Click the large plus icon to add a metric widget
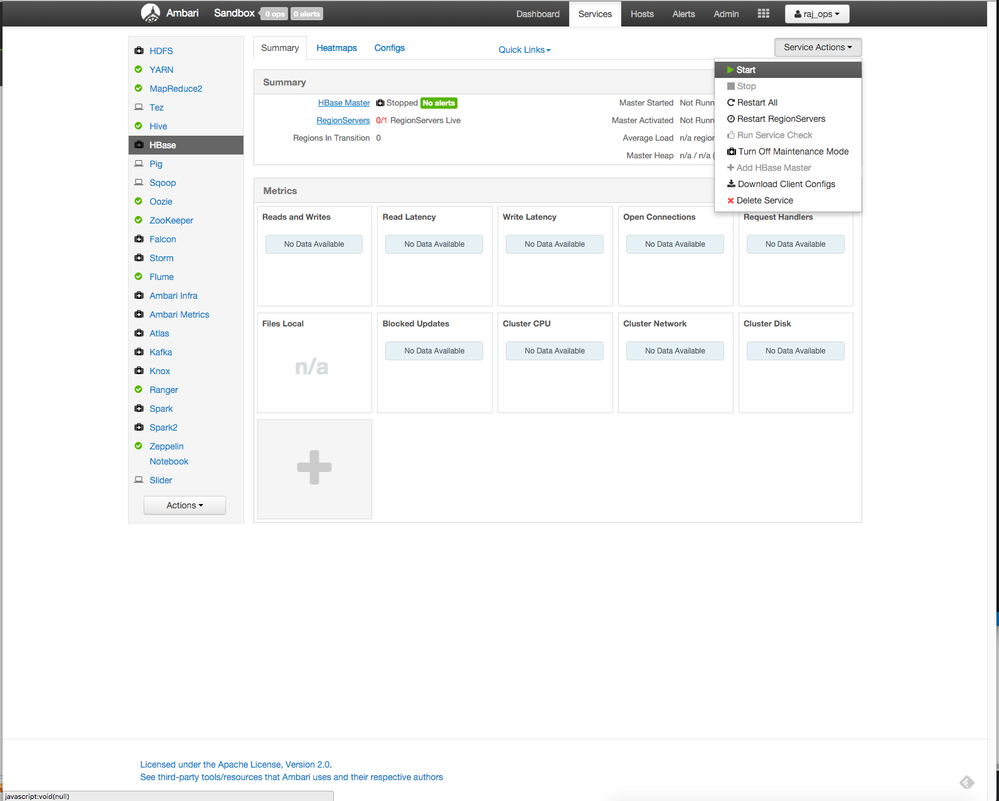999x801 pixels. [314, 467]
